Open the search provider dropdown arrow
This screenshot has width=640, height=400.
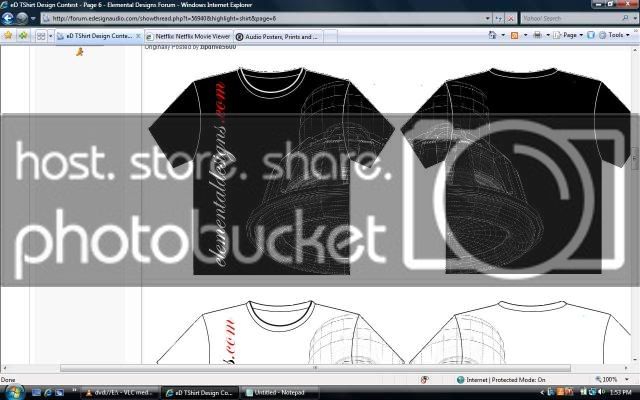coord(634,18)
